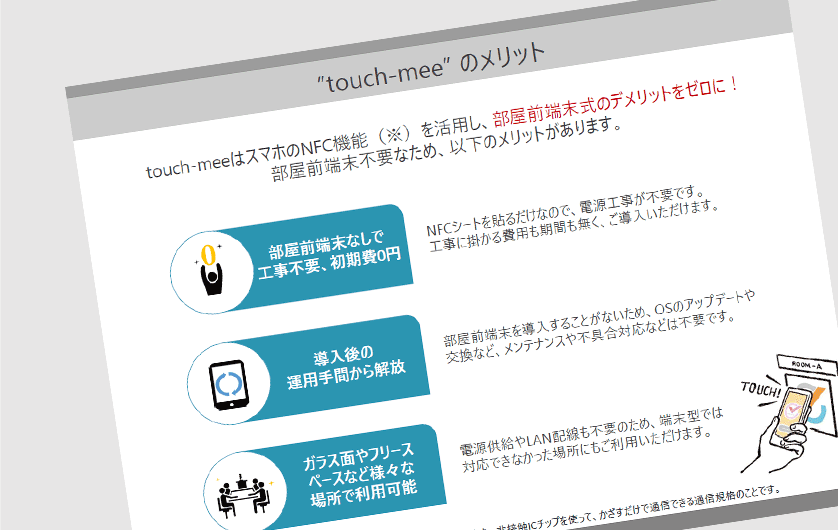Image resolution: width=838 pixels, height=530 pixels.
Task: Click the "touch-mee" のメリット slide title
Action: (x=431, y=66)
